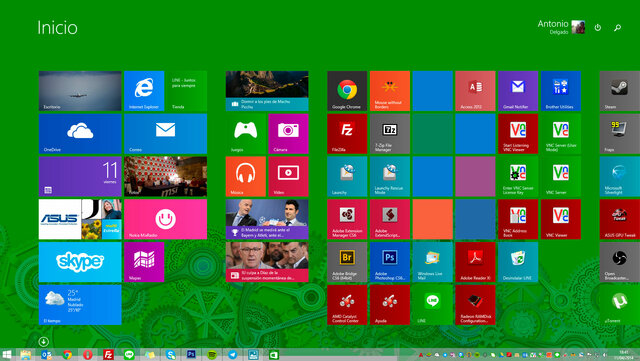The height and width of the screenshot is (361, 640).
Task: Open Telegram from the taskbar
Action: tap(232, 355)
